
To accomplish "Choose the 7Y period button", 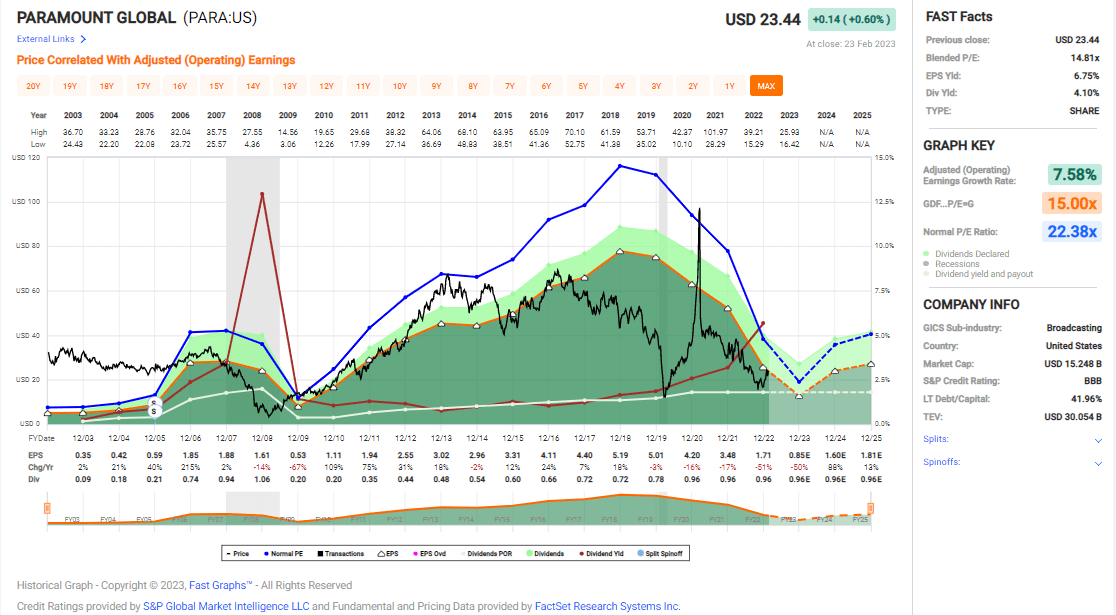I will tap(510, 86).
